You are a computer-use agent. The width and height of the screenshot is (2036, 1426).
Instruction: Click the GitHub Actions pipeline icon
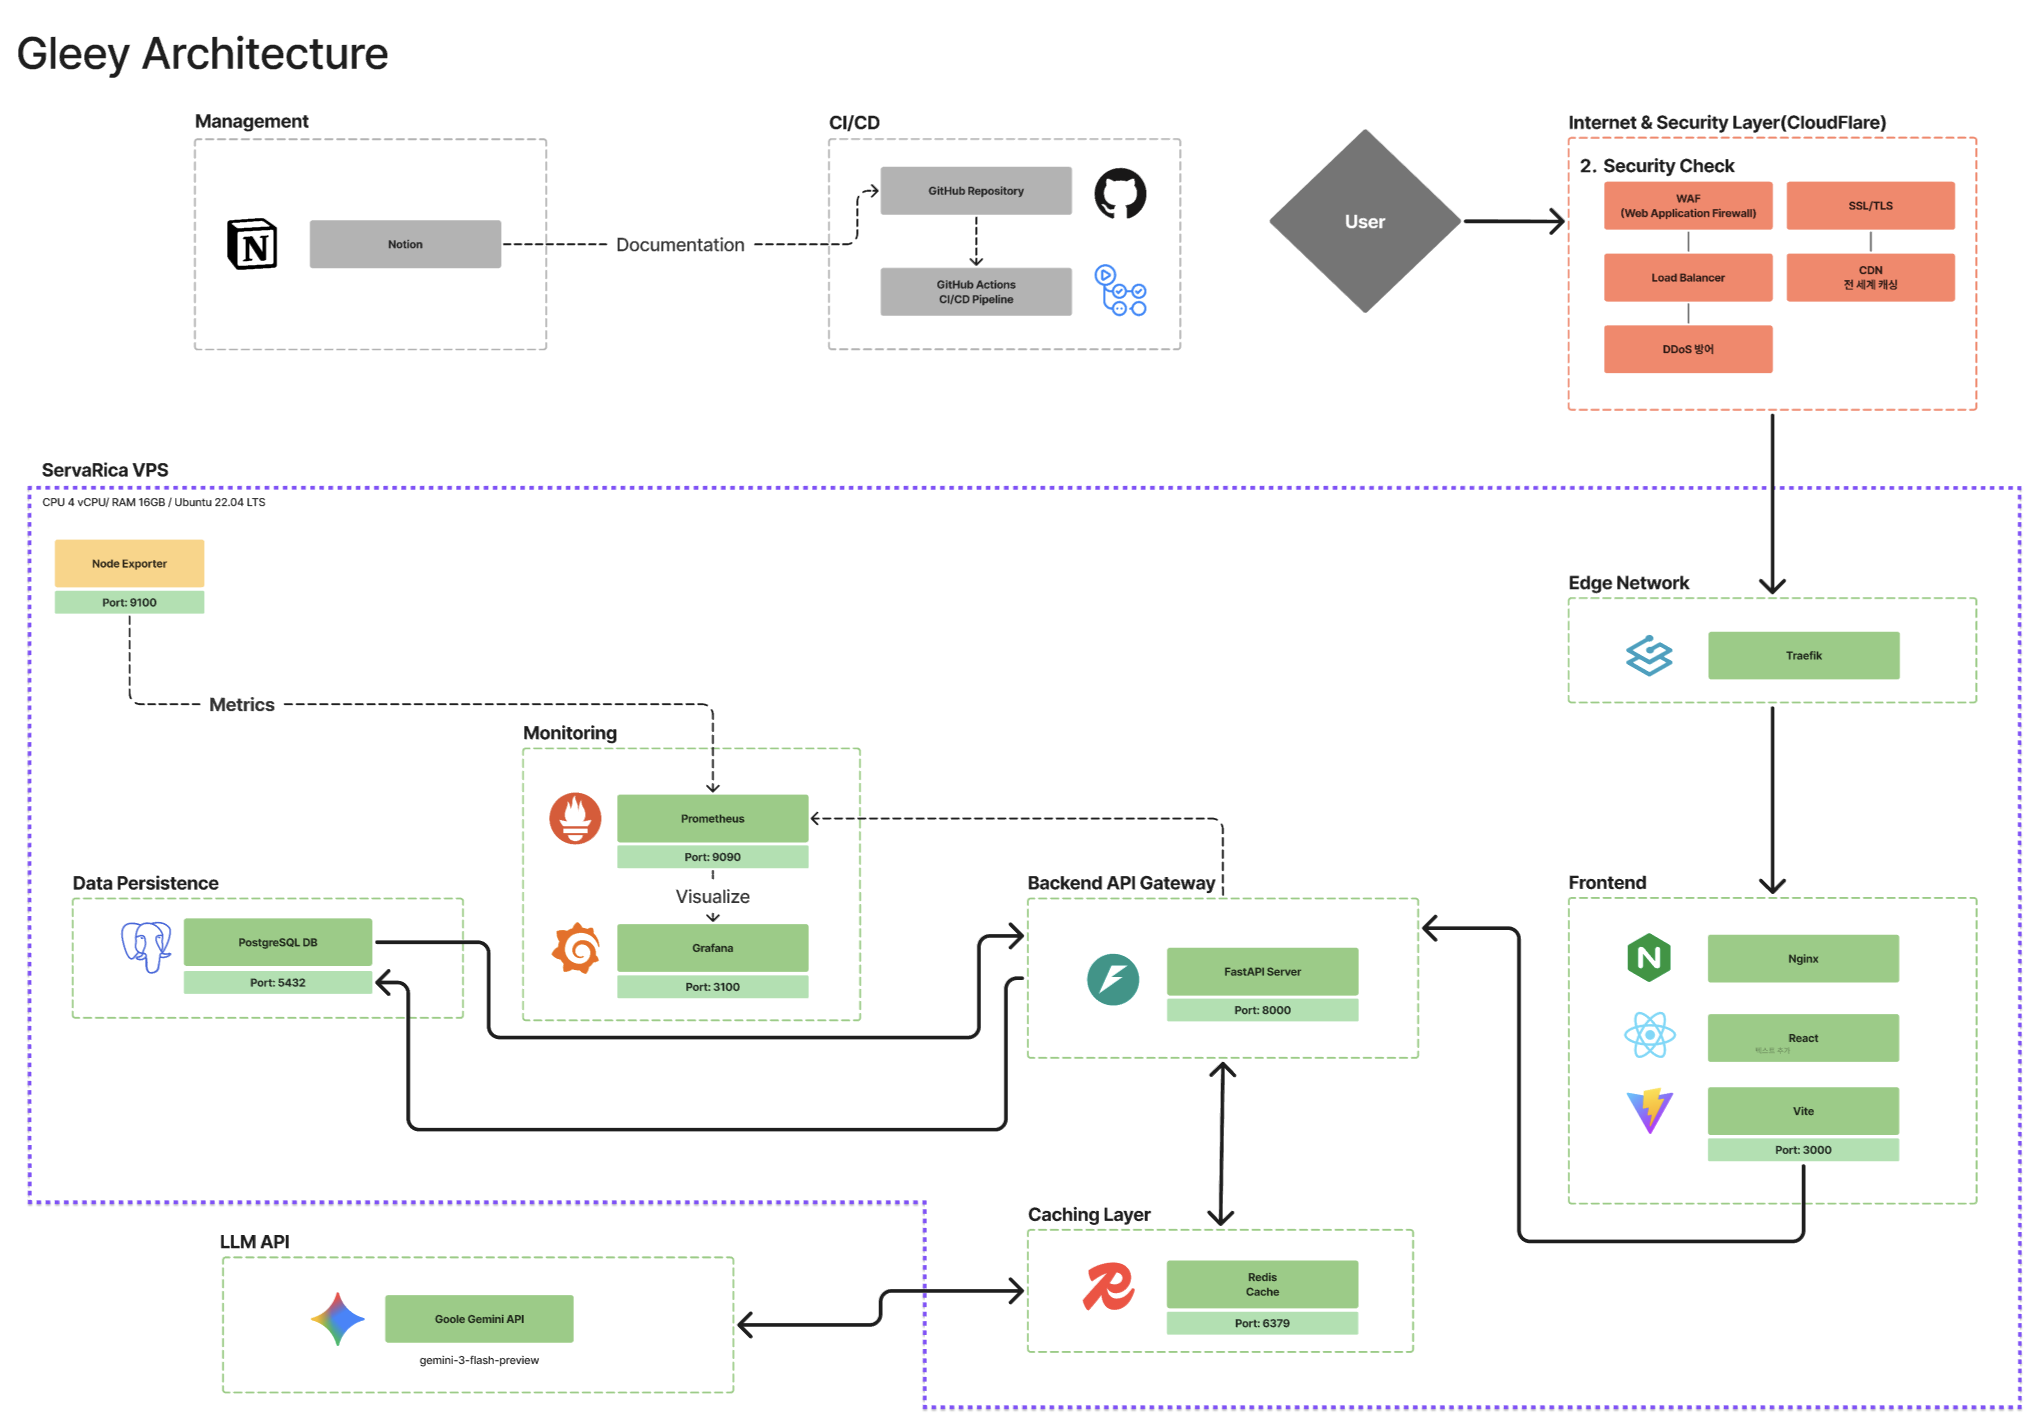(x=1120, y=290)
